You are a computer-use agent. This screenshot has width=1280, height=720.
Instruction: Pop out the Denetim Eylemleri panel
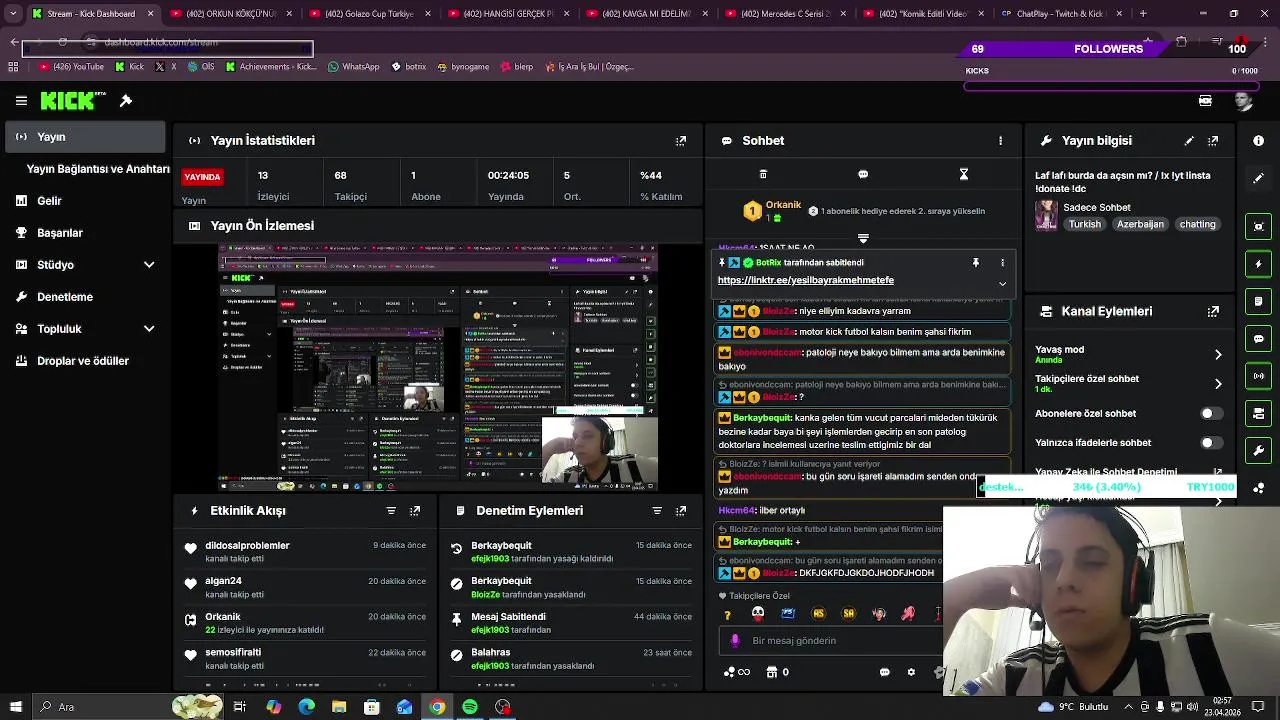click(681, 511)
